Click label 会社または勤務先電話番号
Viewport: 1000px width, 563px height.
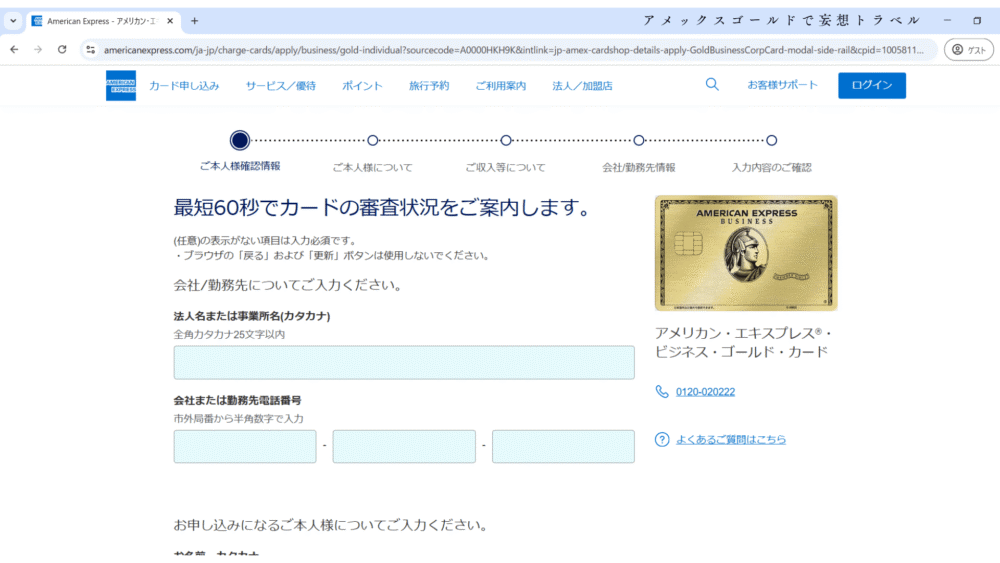coord(237,400)
